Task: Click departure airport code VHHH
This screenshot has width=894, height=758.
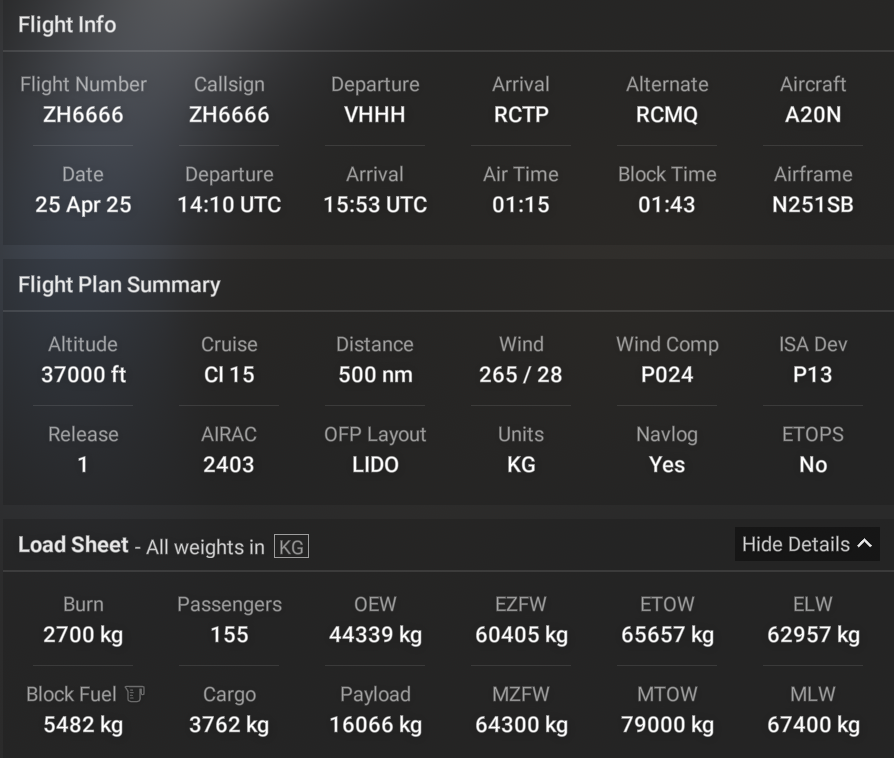Action: (x=375, y=115)
